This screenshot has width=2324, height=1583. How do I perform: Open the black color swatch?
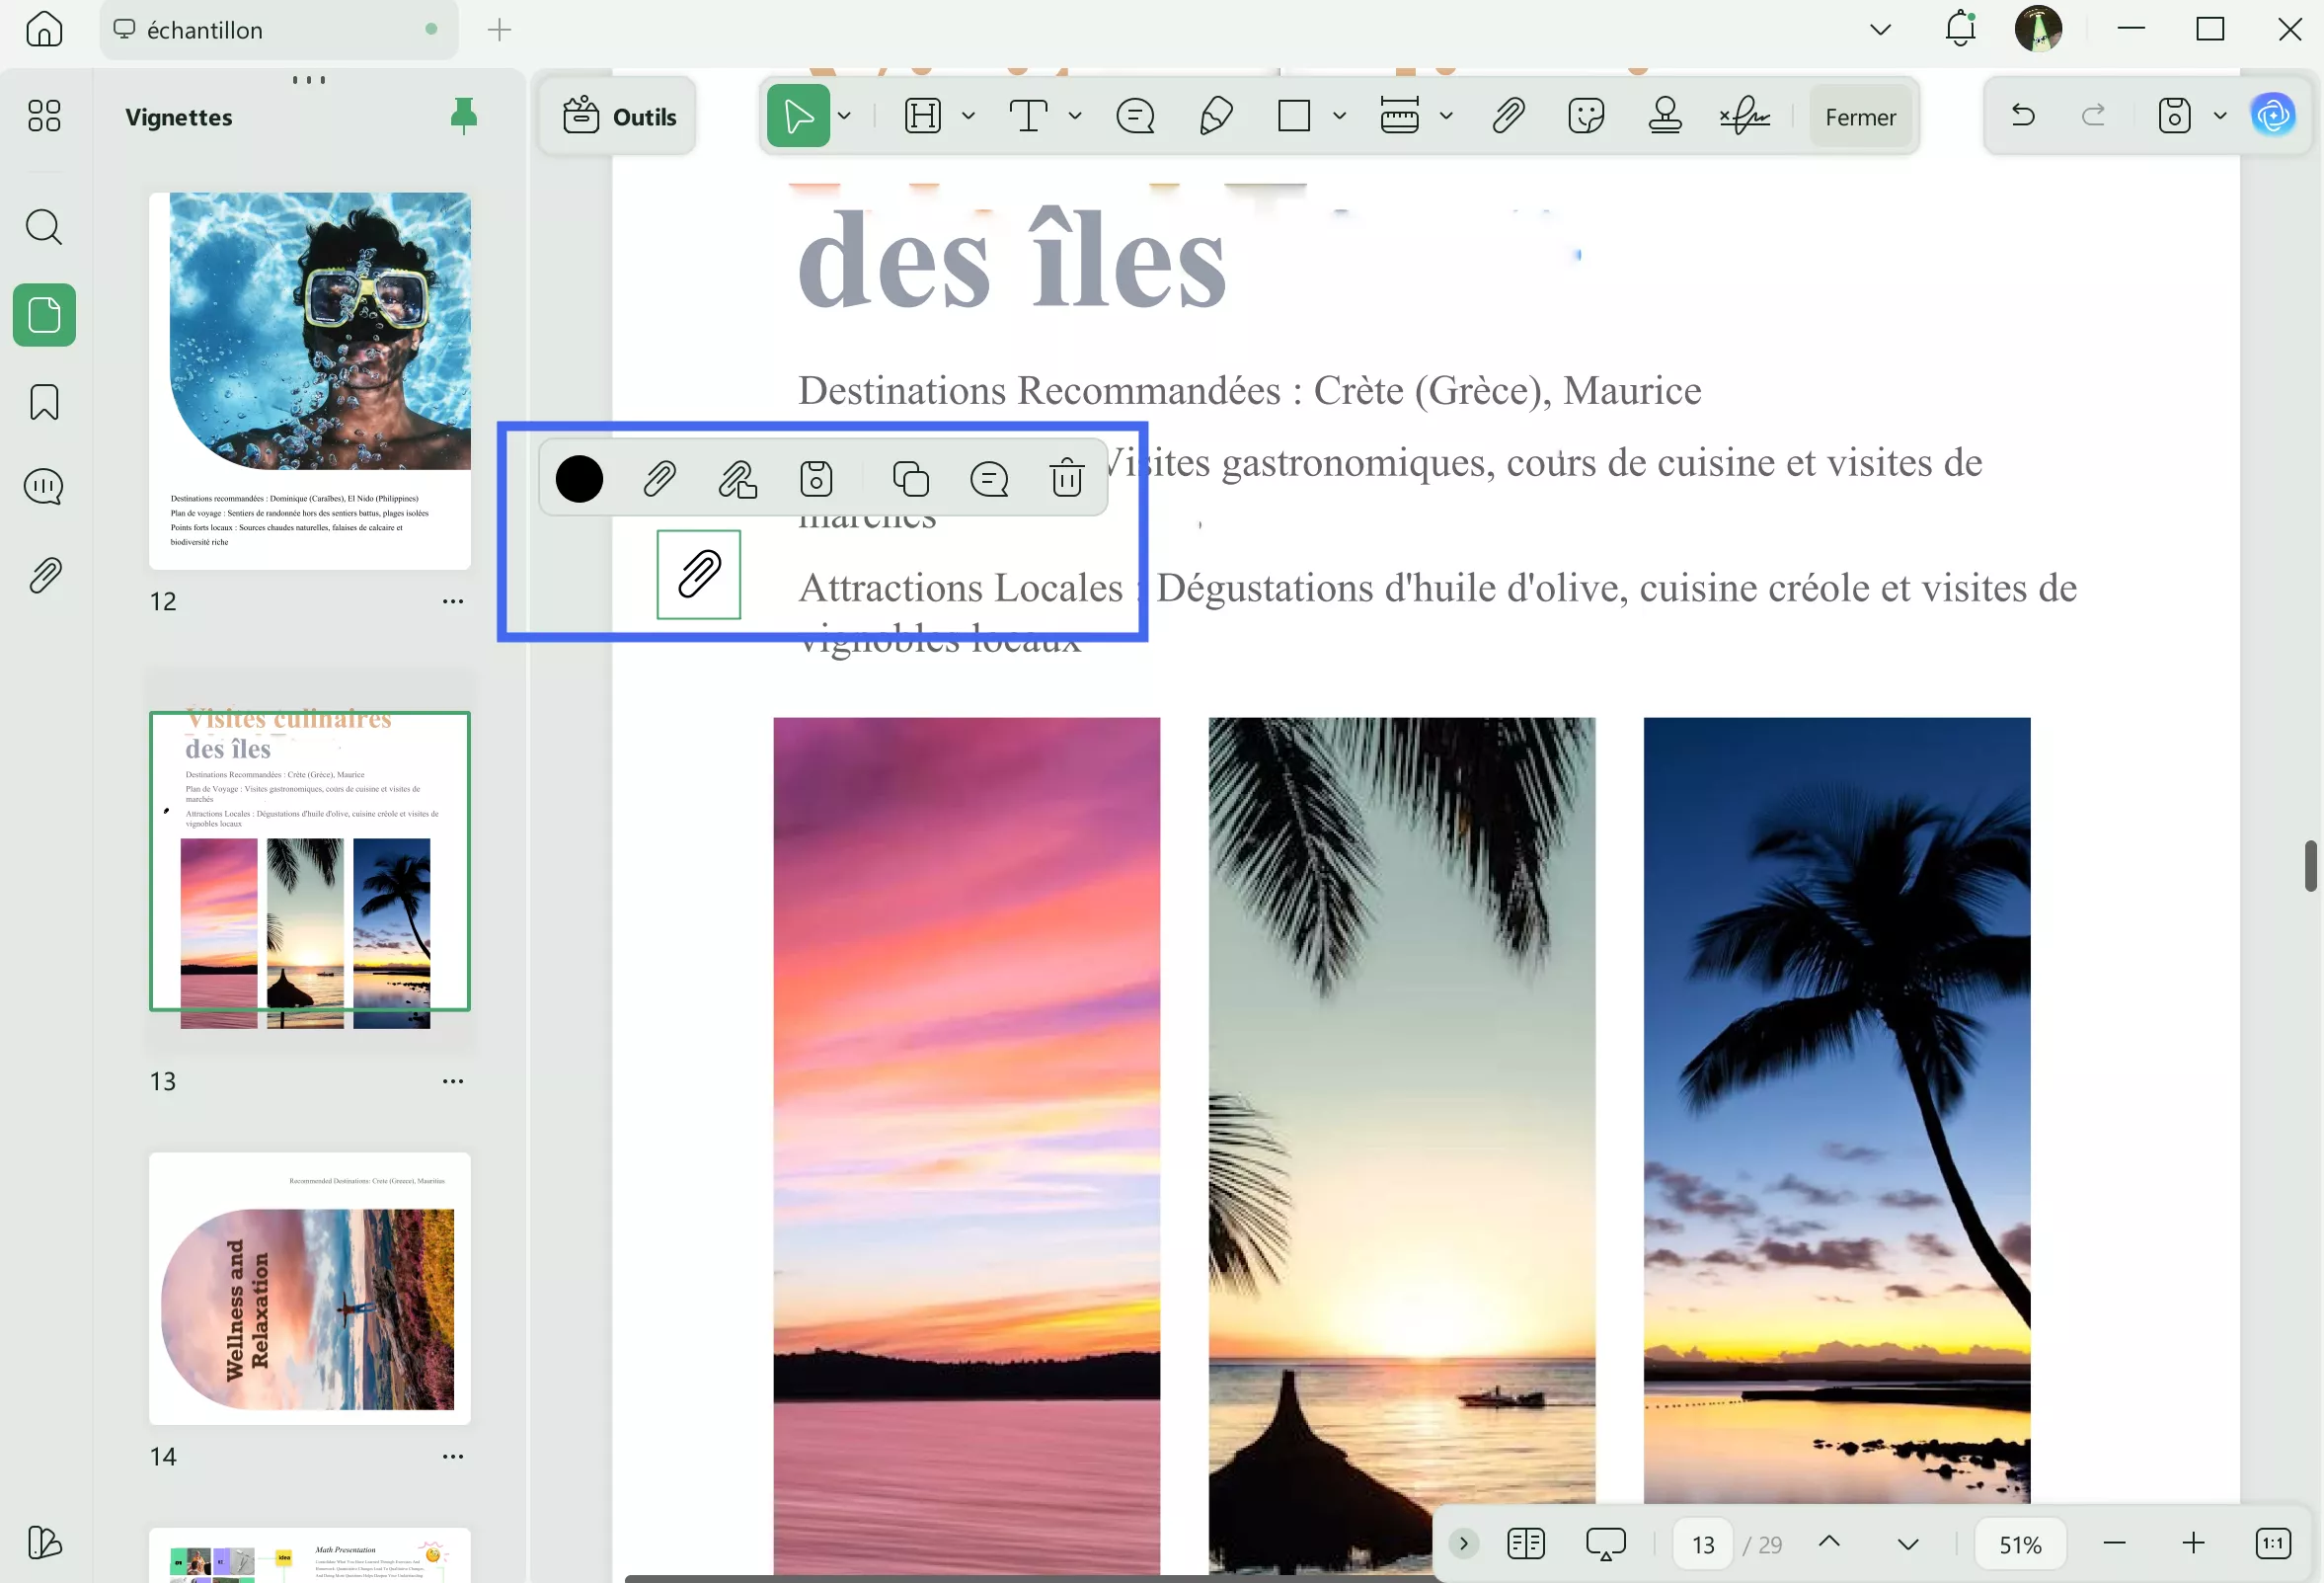click(579, 478)
